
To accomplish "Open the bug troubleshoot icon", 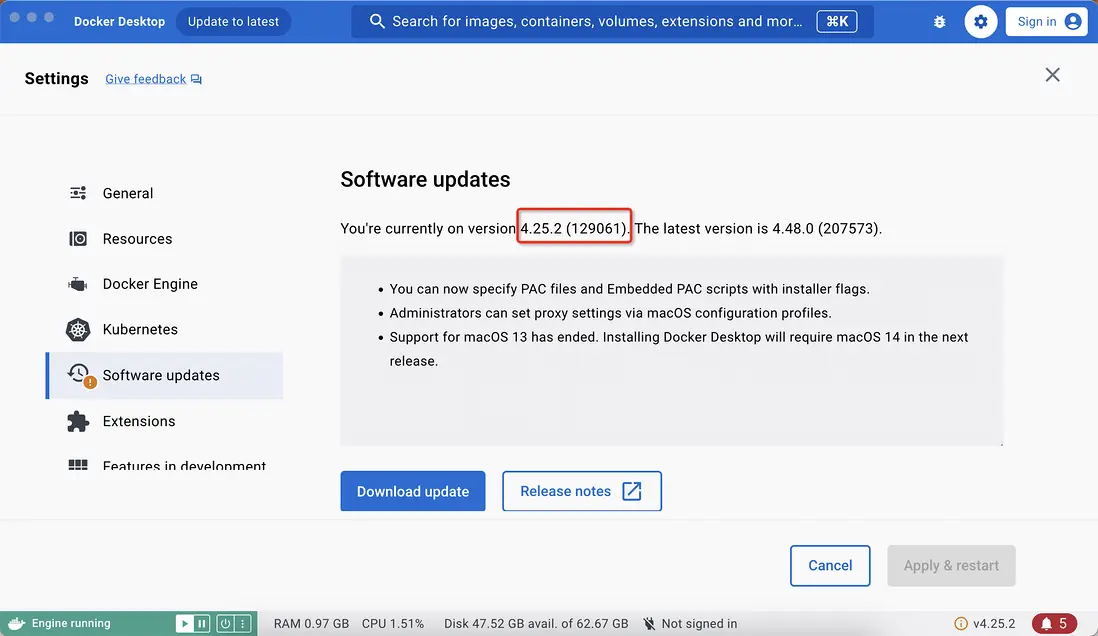I will [x=939, y=21].
